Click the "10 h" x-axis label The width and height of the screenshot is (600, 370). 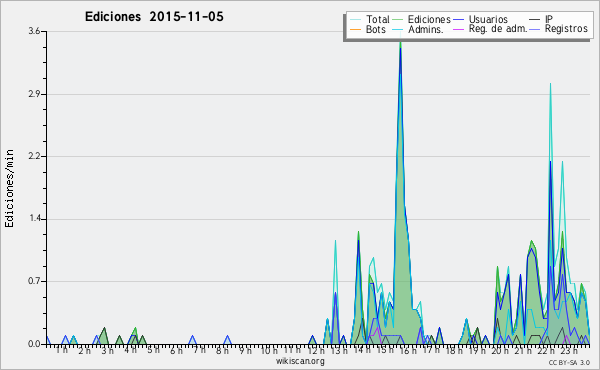click(x=269, y=350)
